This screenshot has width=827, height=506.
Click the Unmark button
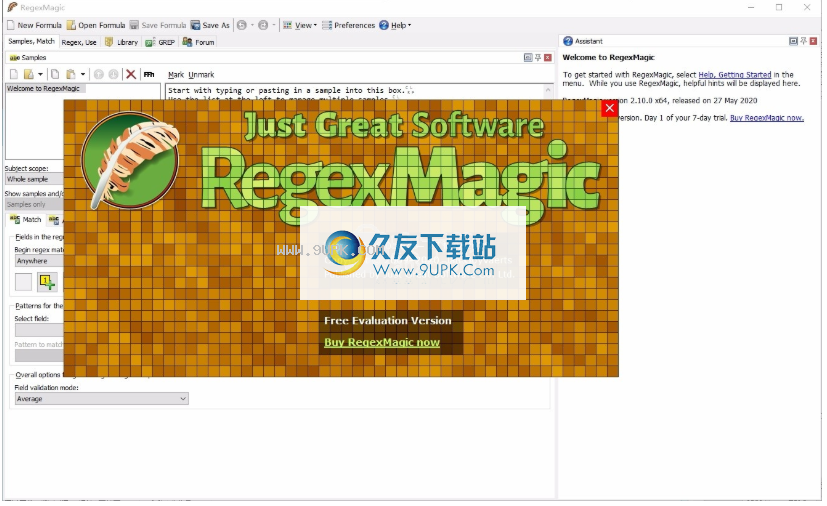tap(201, 75)
